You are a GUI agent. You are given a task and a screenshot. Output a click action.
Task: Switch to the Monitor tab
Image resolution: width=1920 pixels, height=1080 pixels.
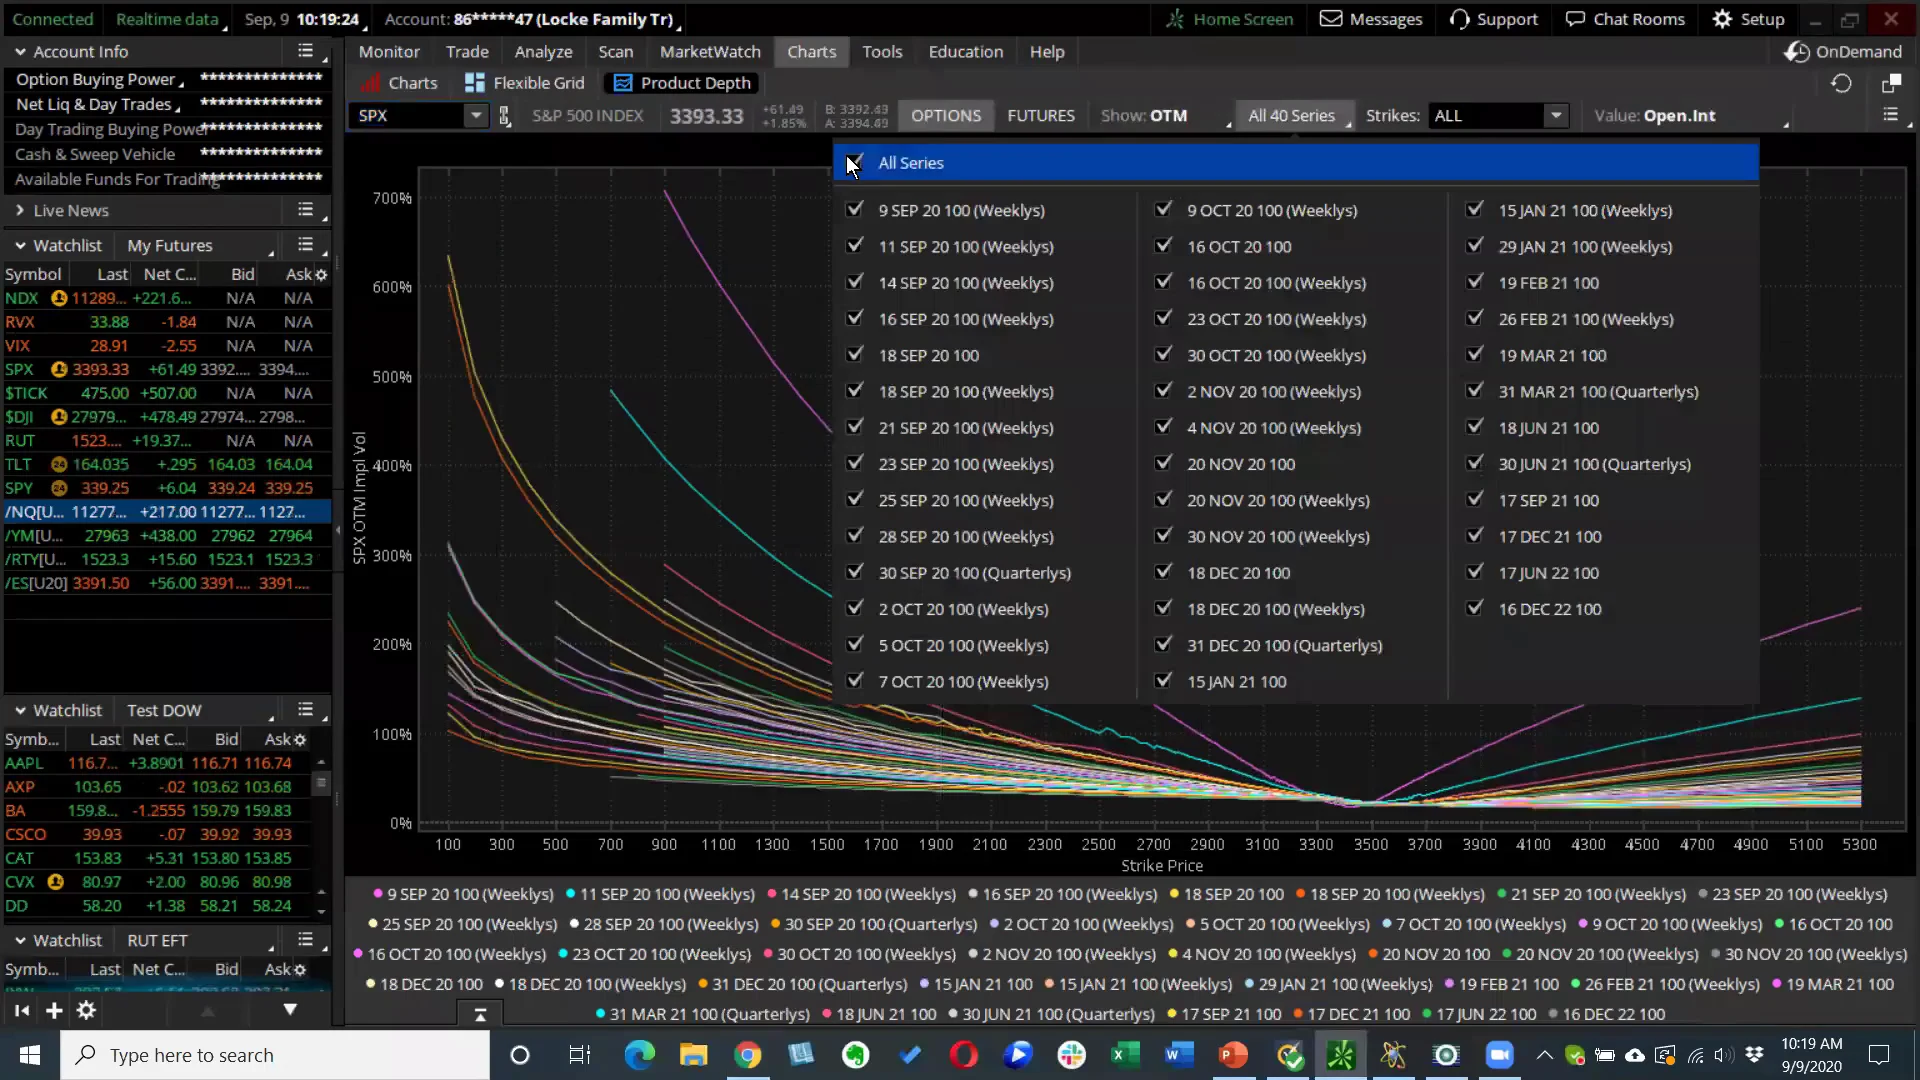389,52
